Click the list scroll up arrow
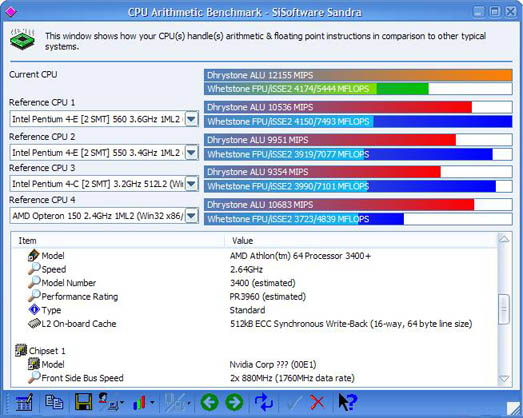The width and height of the screenshot is (523, 418). point(504,239)
